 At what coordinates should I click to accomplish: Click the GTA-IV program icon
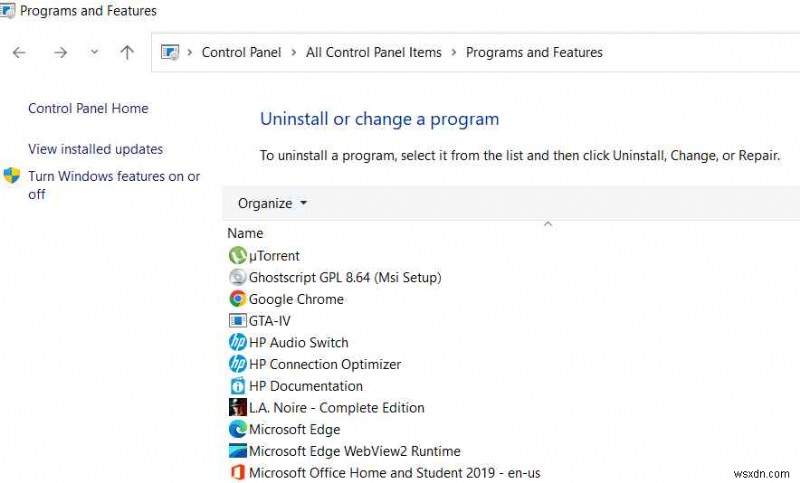pos(238,320)
